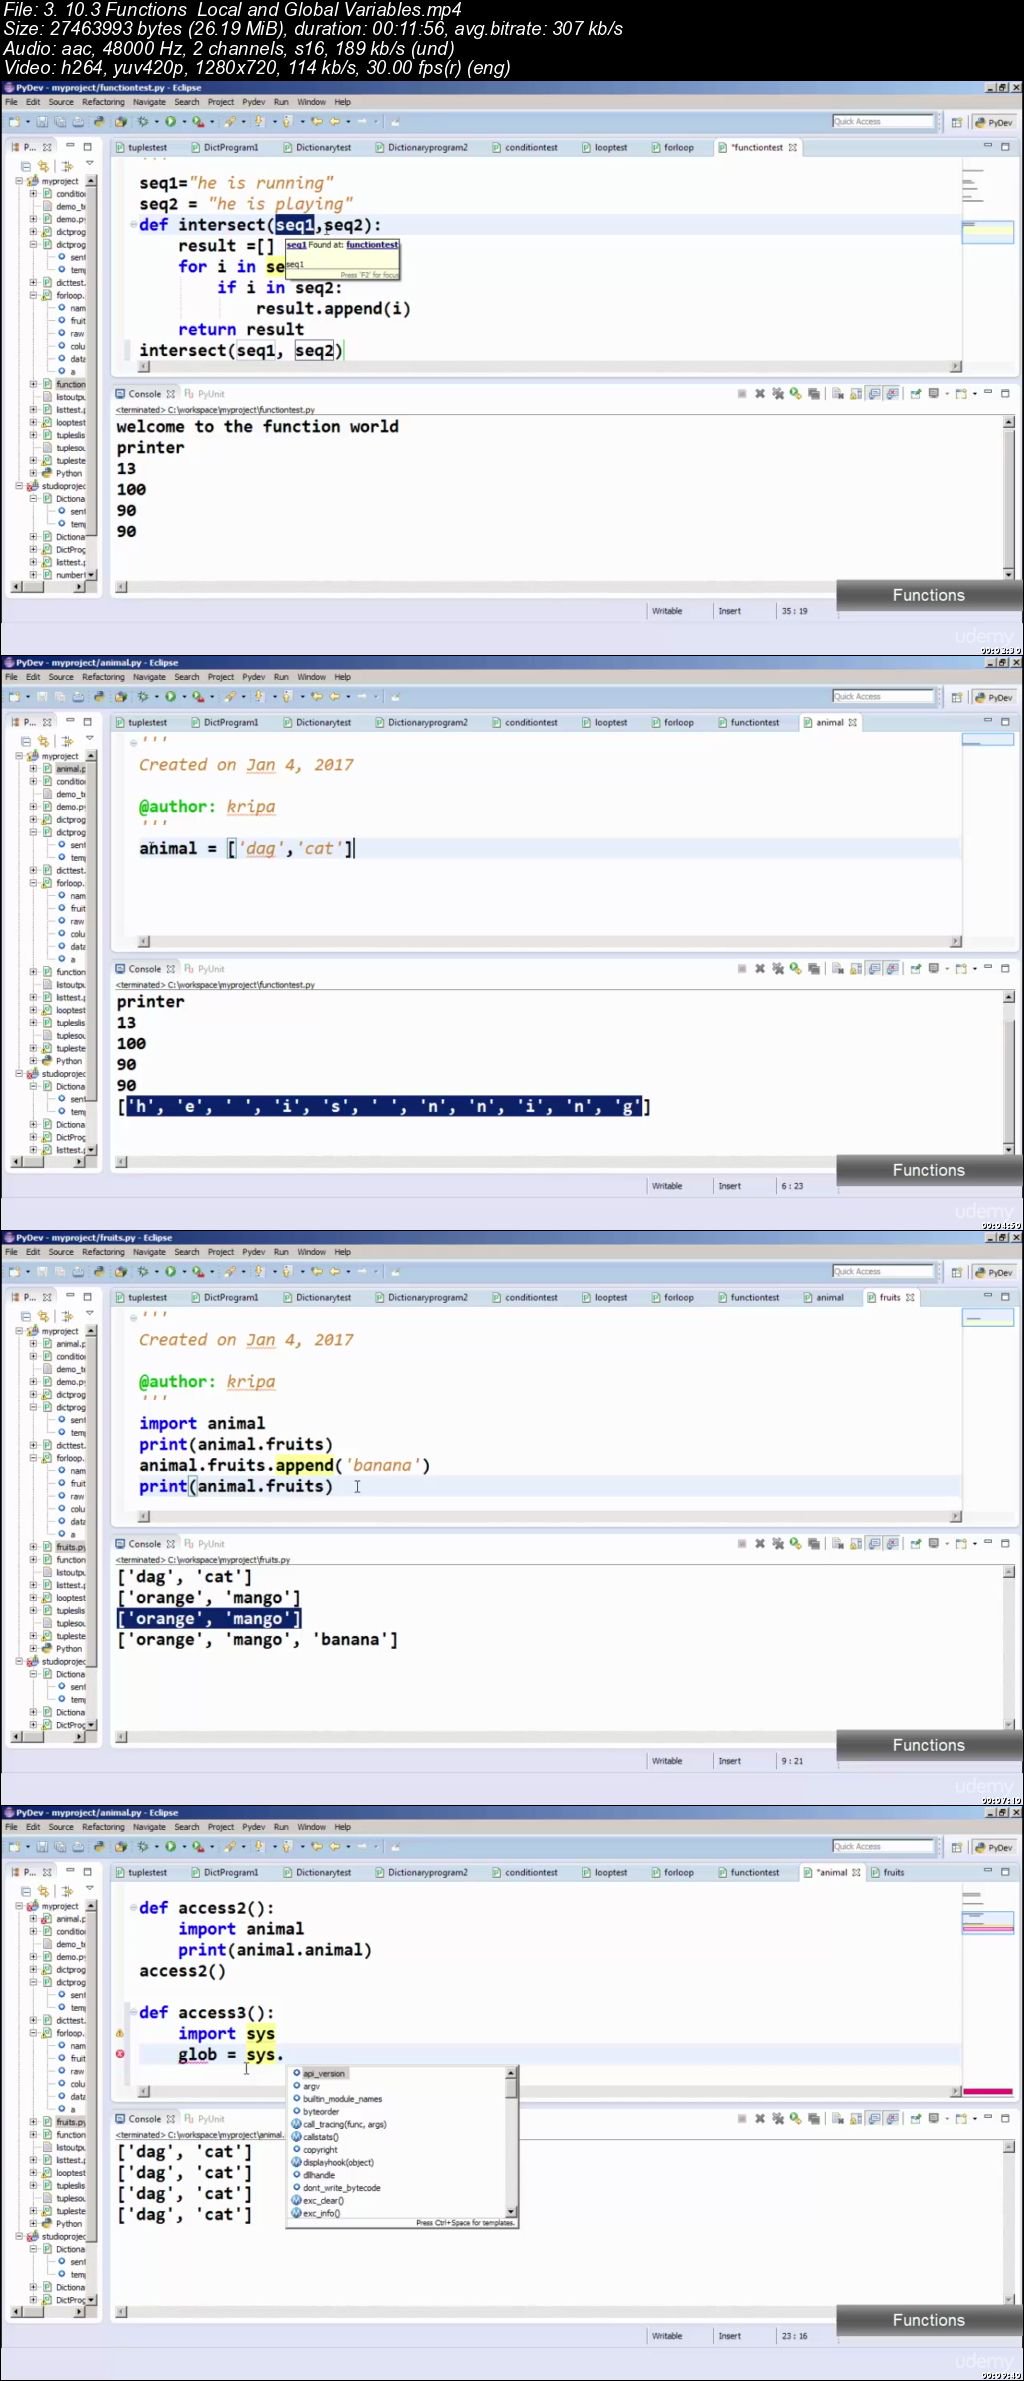Collapse the dictprog node in the bottom frame tree

tap(33, 1982)
